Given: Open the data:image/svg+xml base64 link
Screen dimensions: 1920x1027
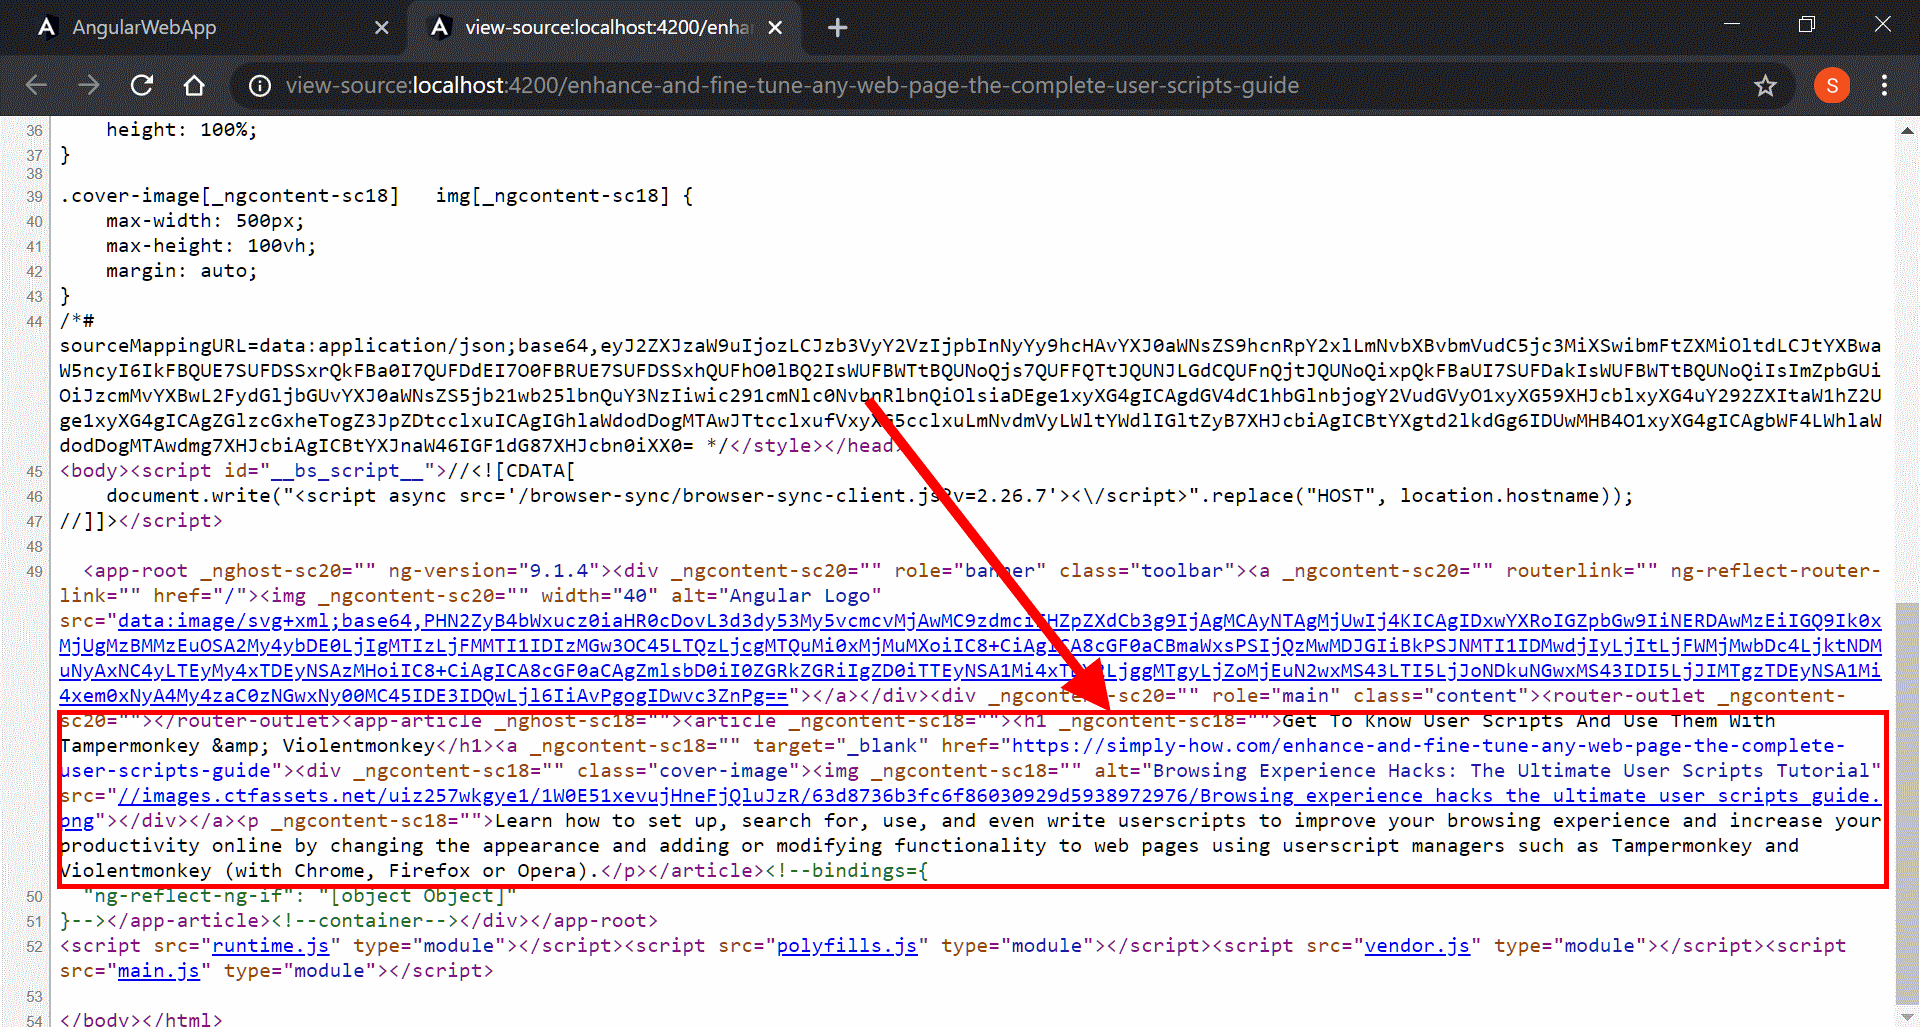Looking at the screenshot, I should [x=970, y=658].
